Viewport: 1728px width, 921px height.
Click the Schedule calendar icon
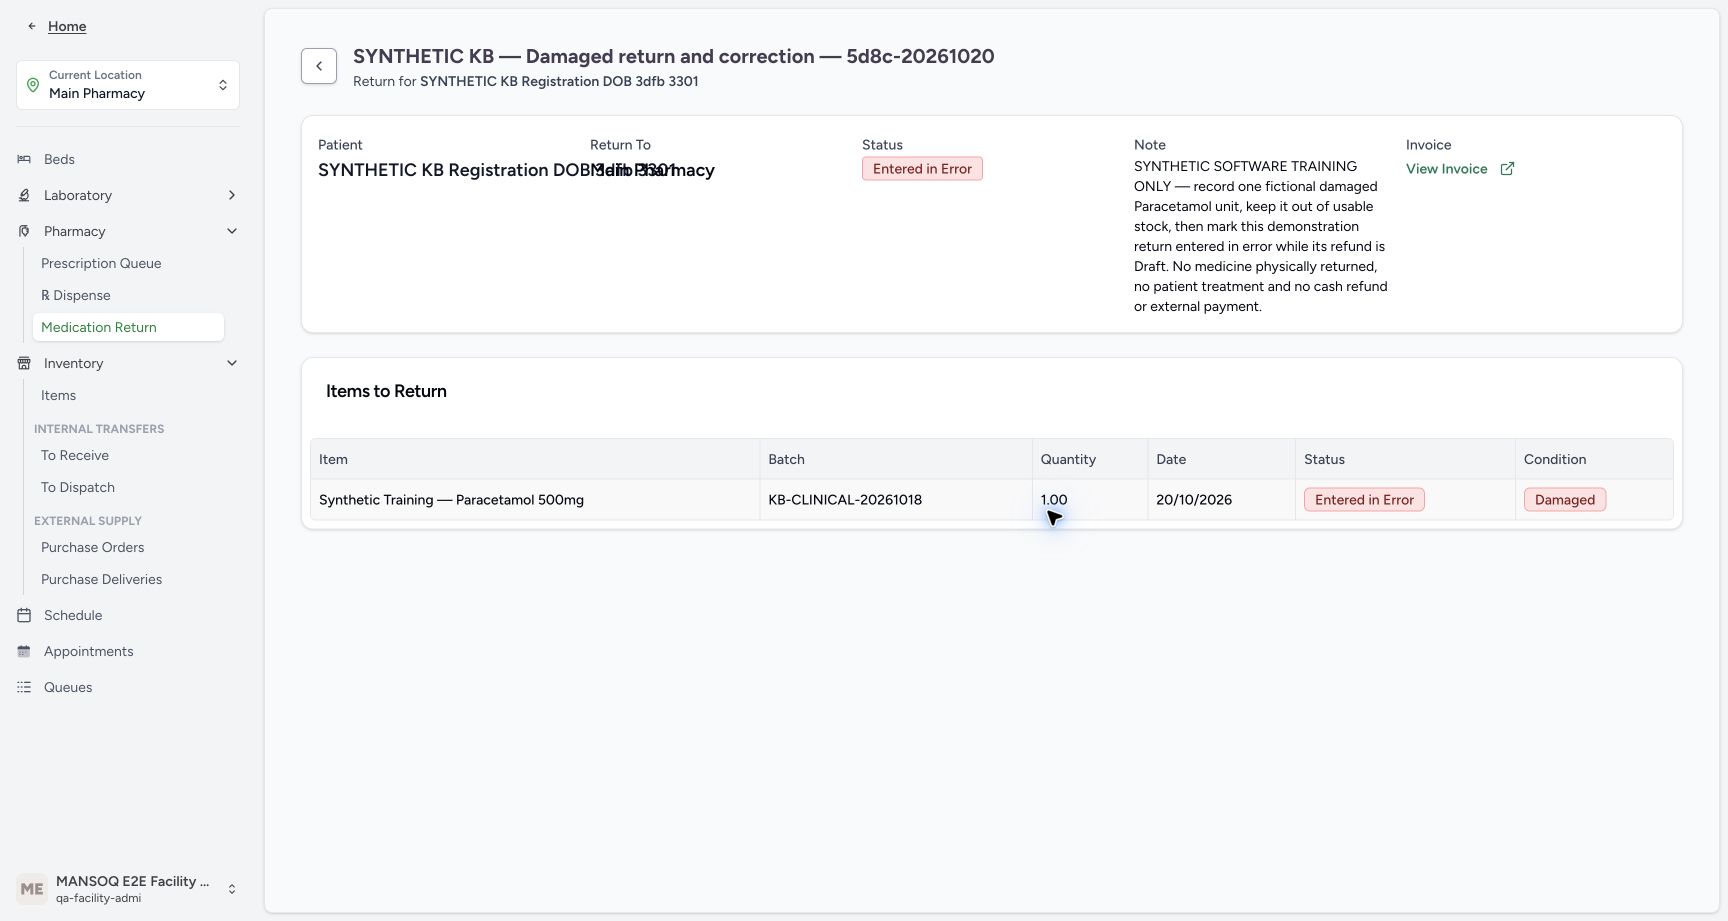[24, 615]
